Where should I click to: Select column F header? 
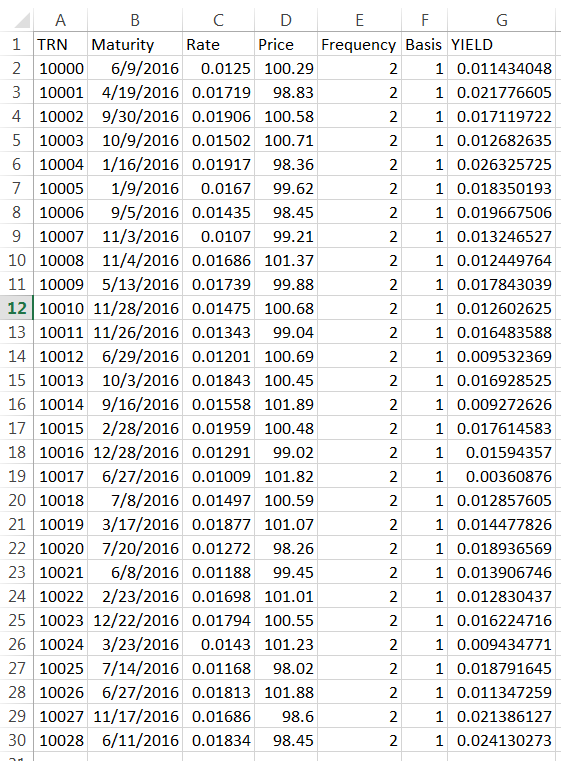[425, 20]
